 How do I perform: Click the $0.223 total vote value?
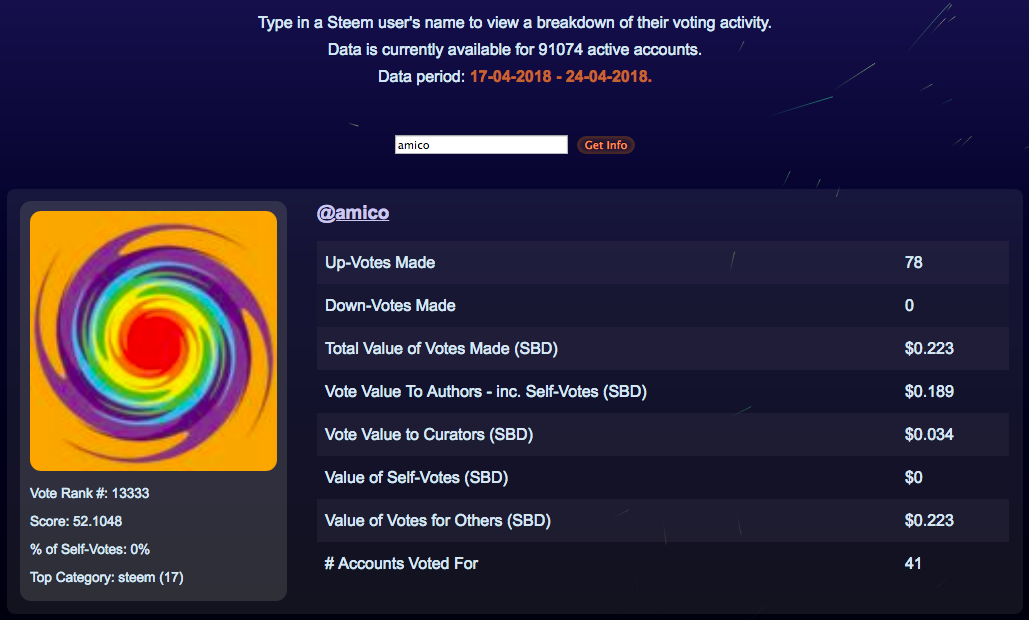point(928,349)
